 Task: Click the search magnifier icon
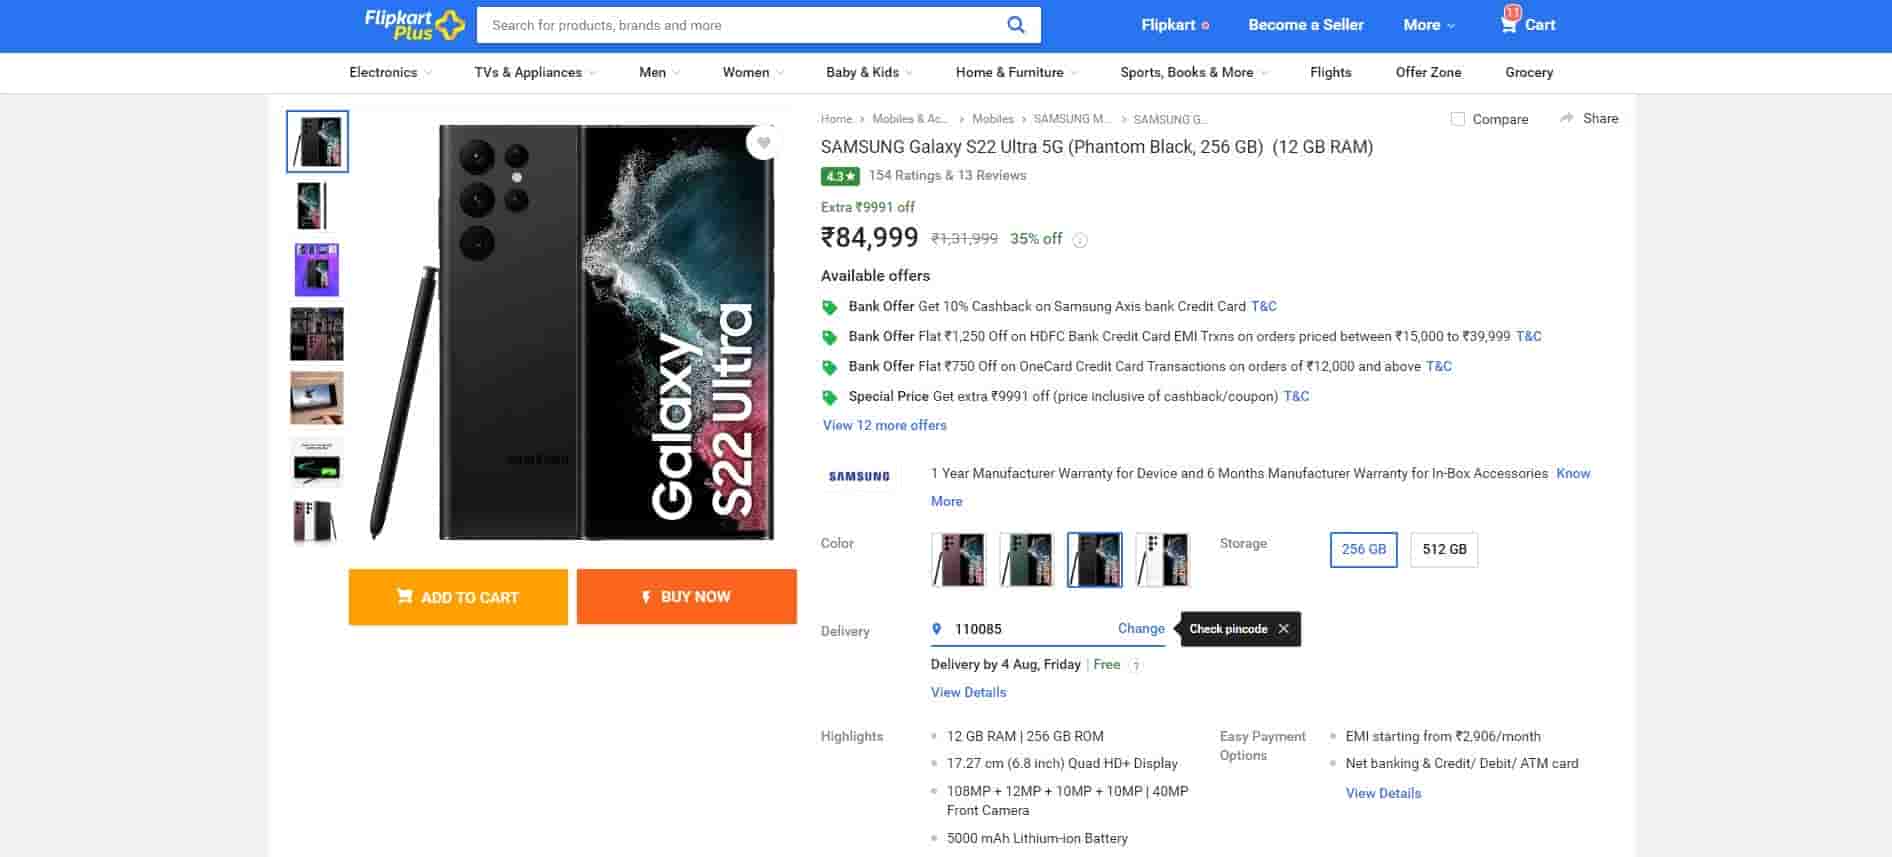pos(1015,25)
